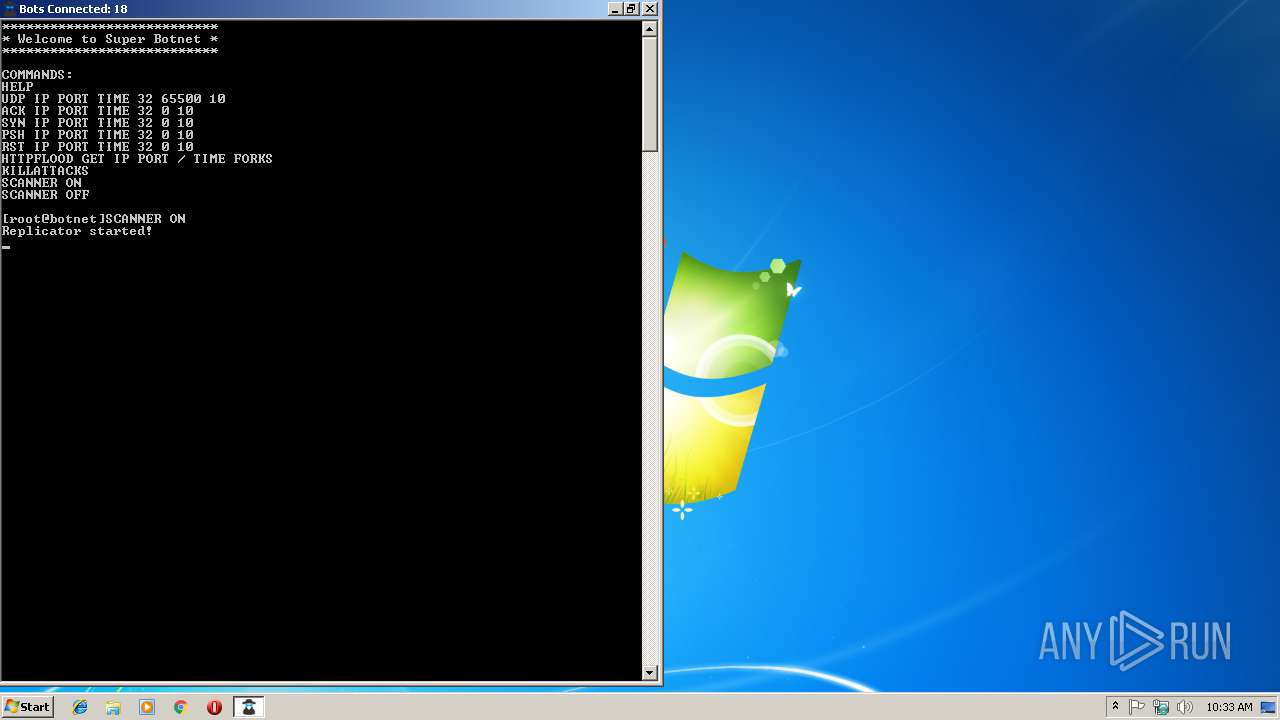Select the active botnet console taskbar button

click(x=248, y=707)
